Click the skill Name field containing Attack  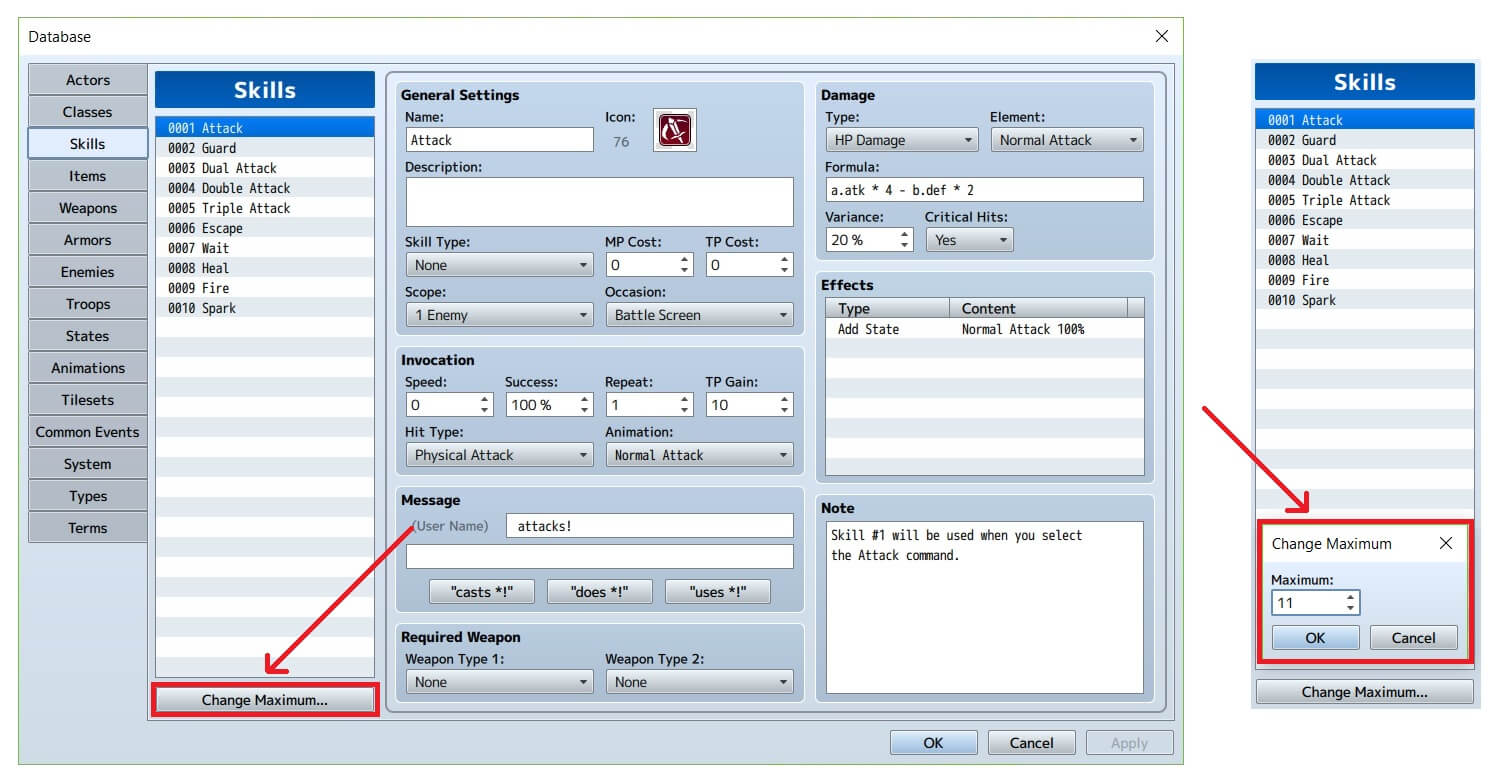coord(499,140)
